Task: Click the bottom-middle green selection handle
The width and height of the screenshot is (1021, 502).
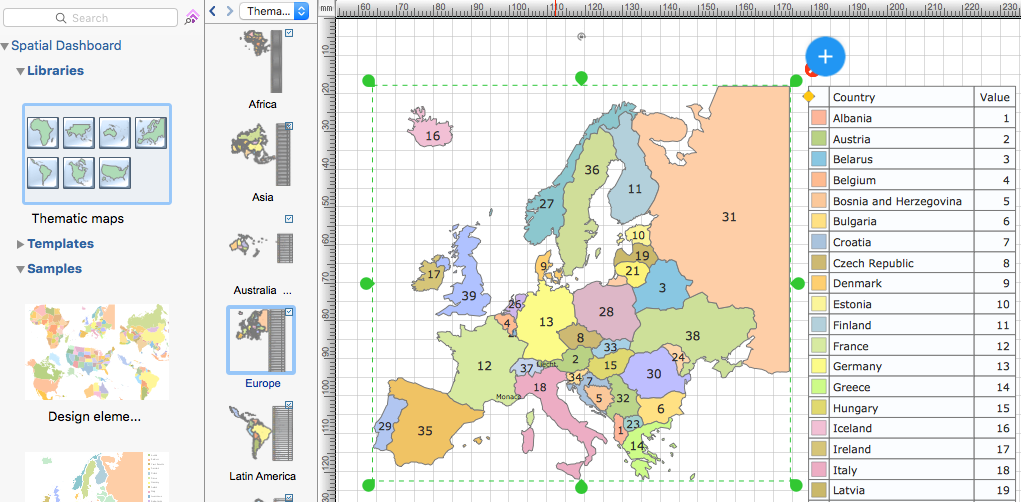Action: 581,488
